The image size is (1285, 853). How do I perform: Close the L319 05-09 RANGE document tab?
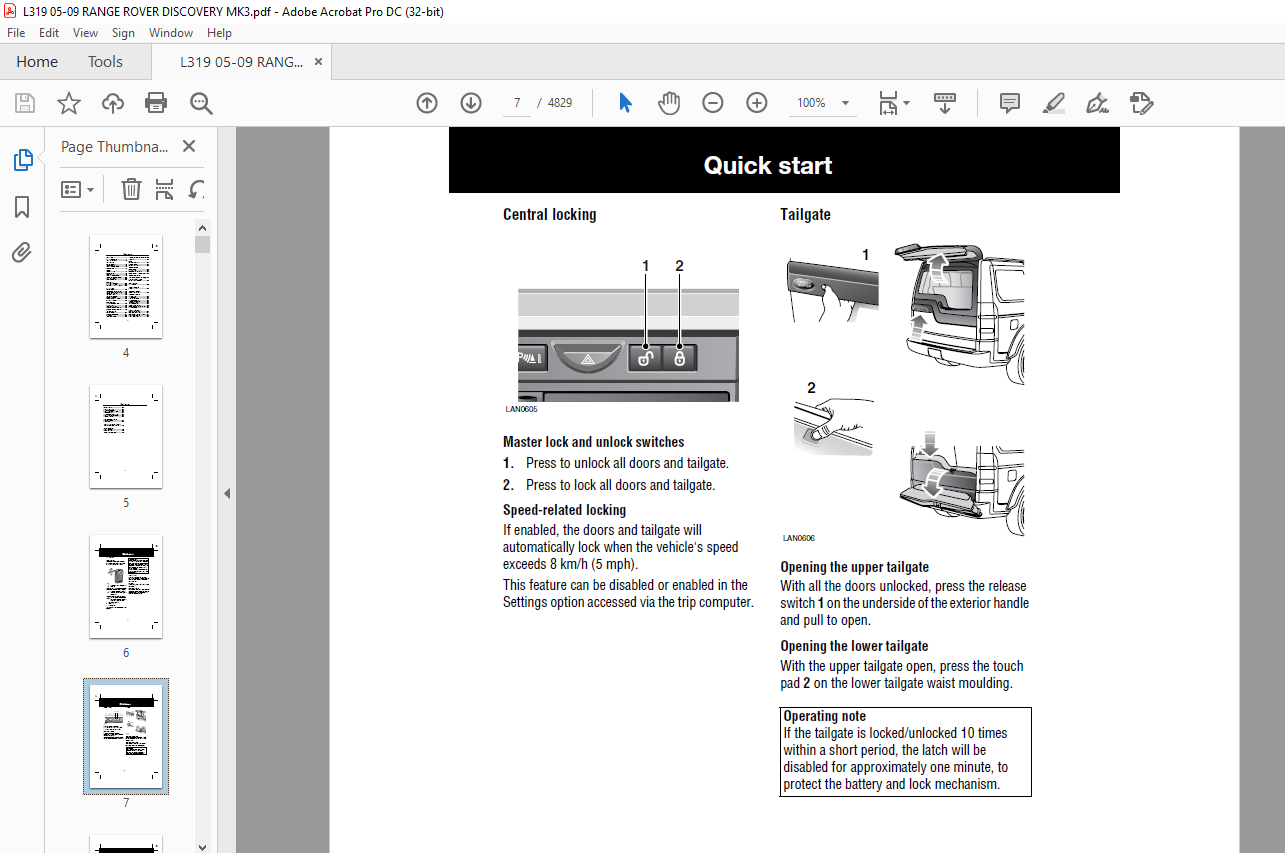click(319, 61)
